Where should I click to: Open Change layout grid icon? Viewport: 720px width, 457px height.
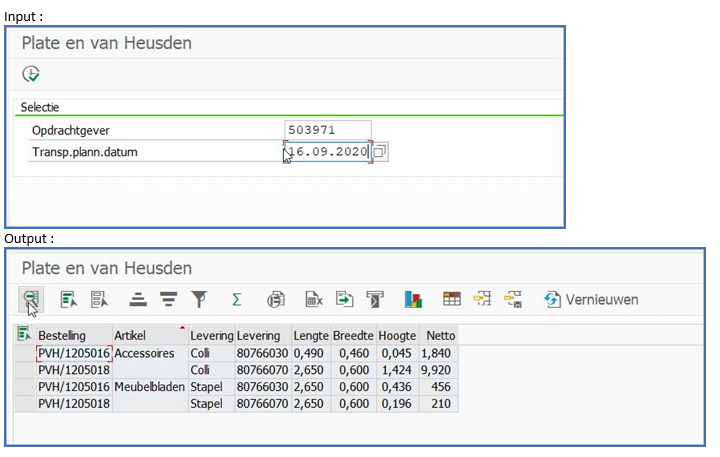click(452, 299)
